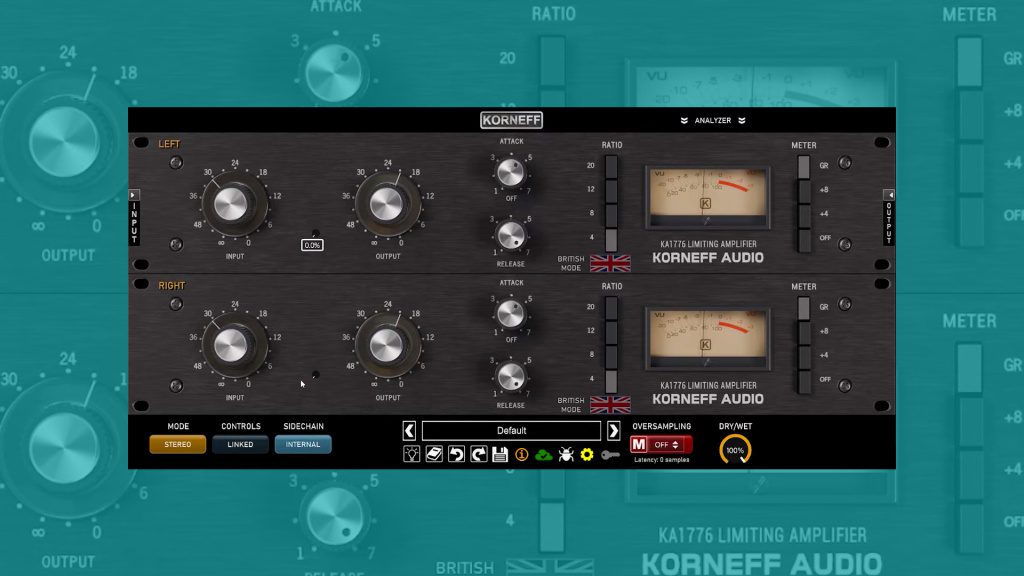Open the Oversampling OFF dropdown
Image resolution: width=1024 pixels, height=576 pixels.
(x=669, y=445)
